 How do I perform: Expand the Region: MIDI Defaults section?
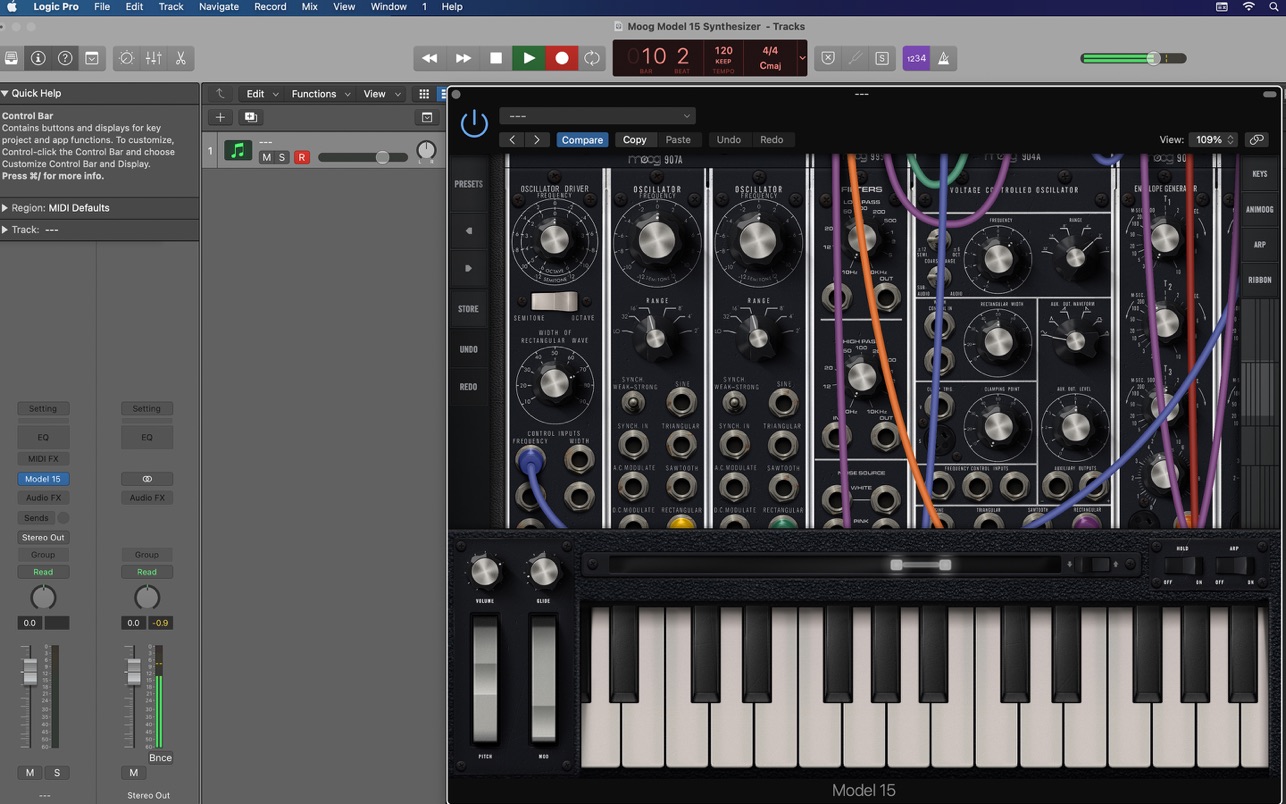5,208
